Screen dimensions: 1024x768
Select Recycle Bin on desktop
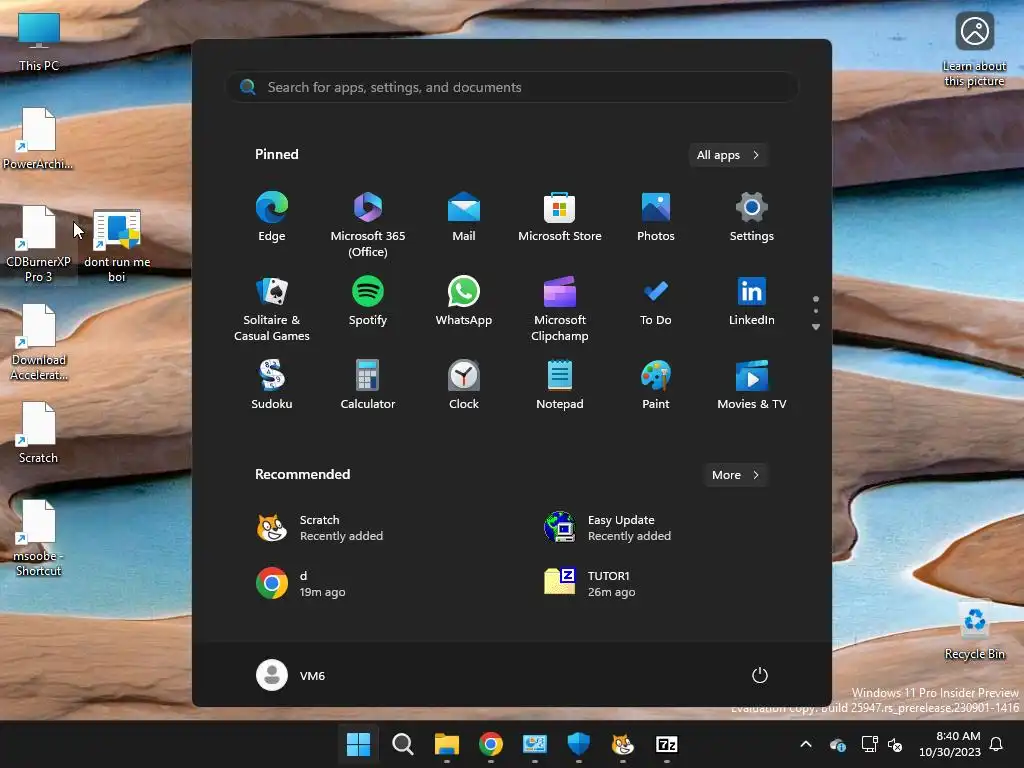(974, 632)
